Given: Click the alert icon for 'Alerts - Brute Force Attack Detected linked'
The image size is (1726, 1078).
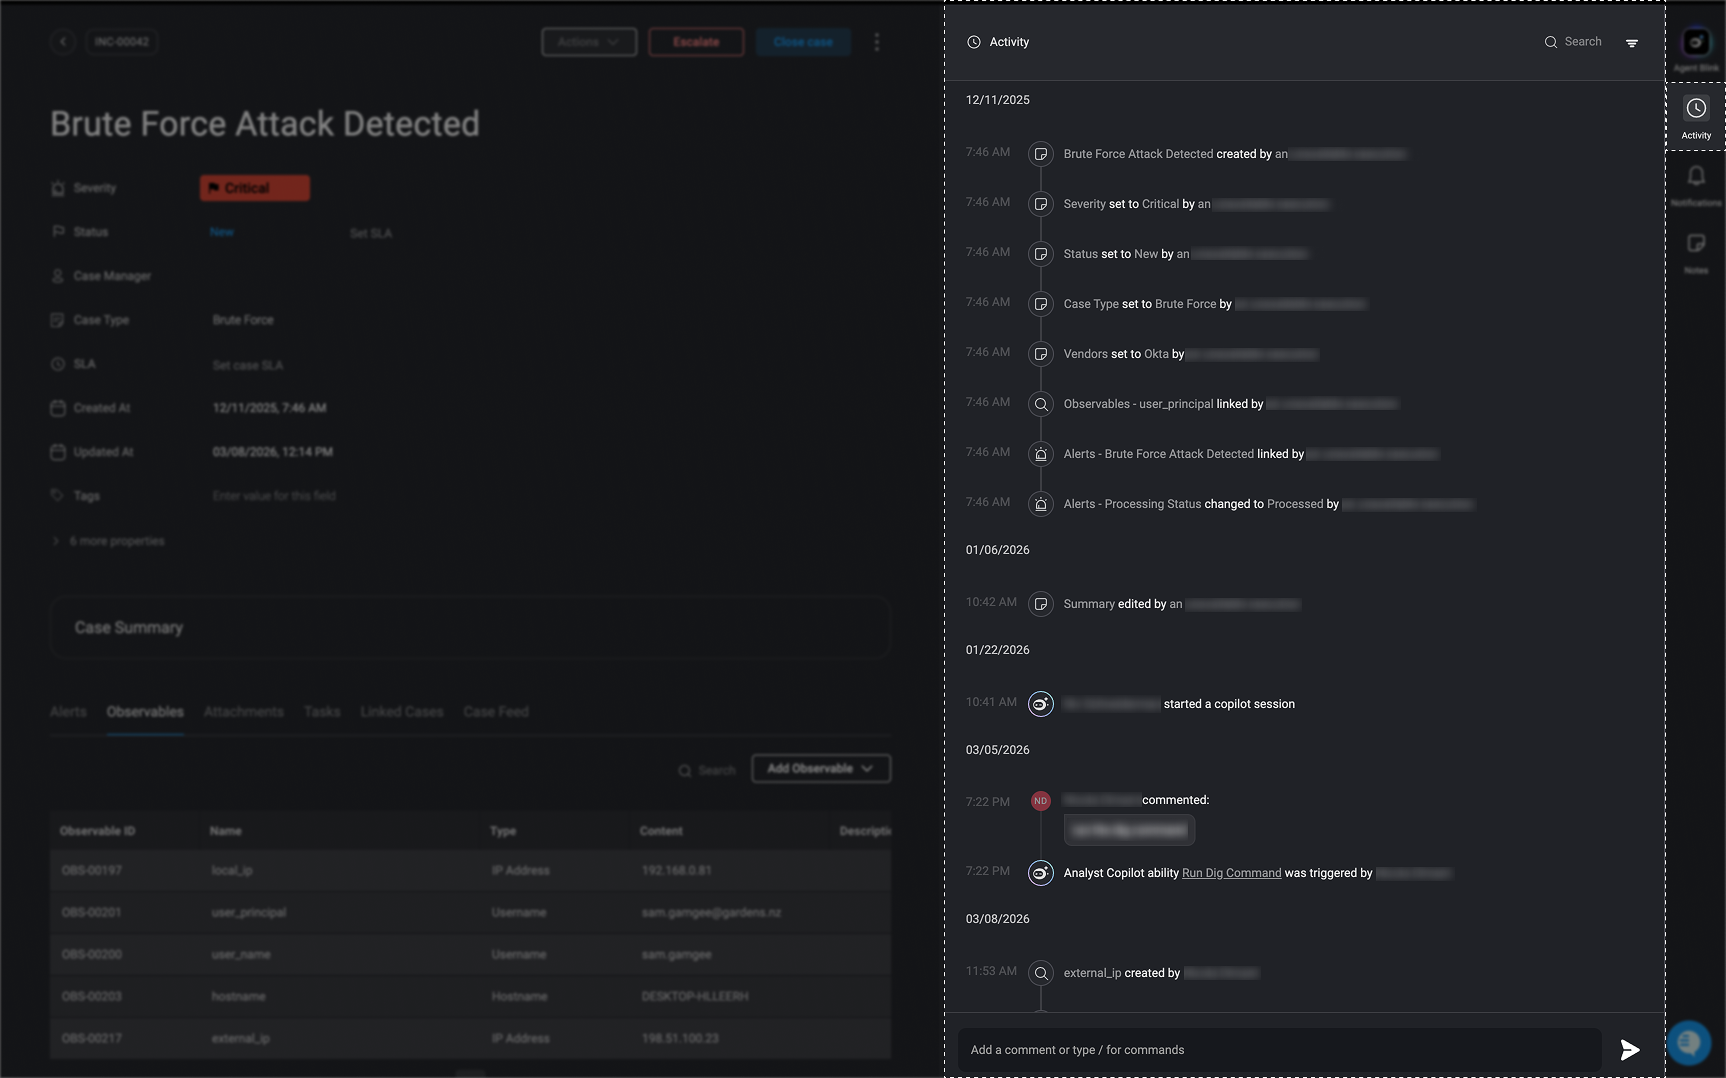Looking at the screenshot, I should tap(1041, 454).
